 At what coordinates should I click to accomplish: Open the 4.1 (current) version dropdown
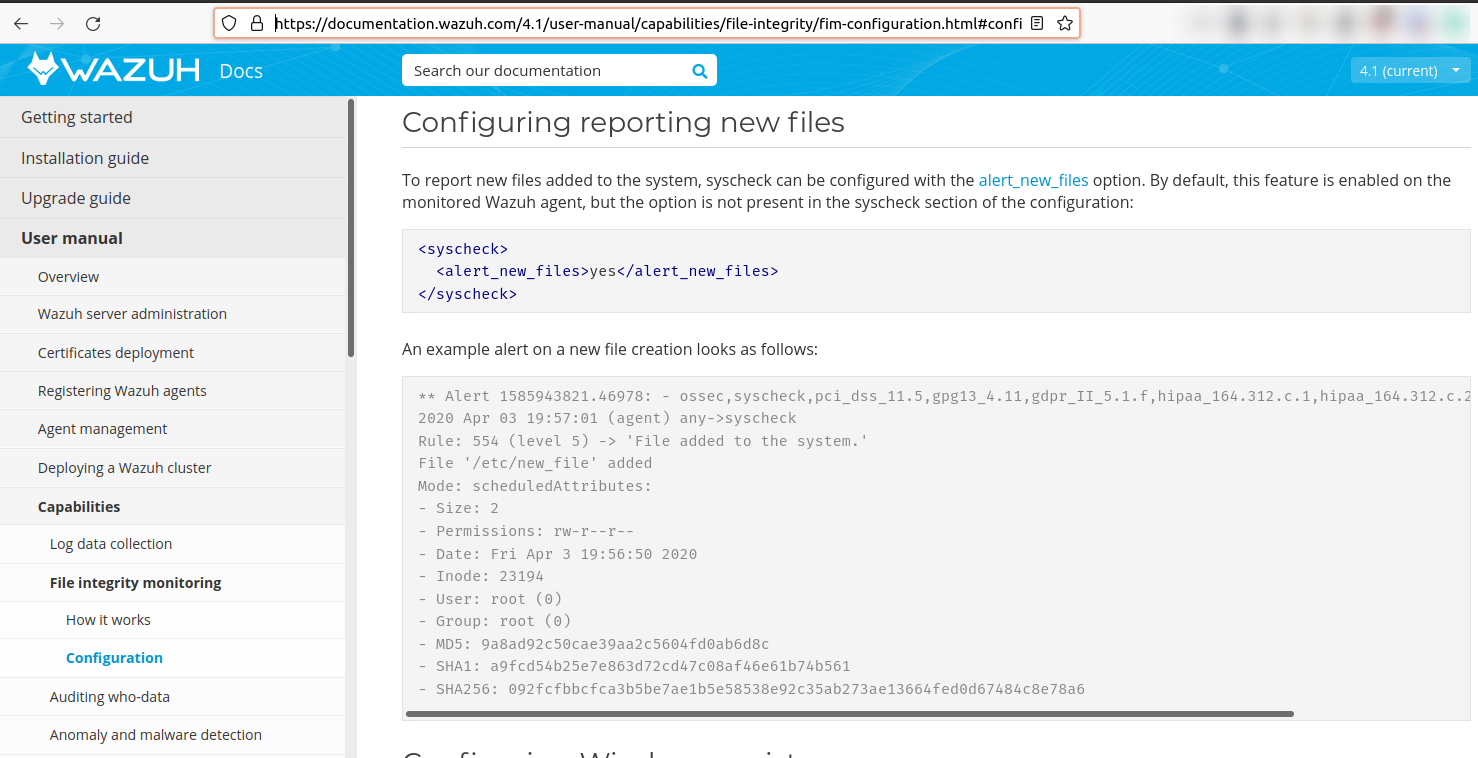coord(1410,70)
